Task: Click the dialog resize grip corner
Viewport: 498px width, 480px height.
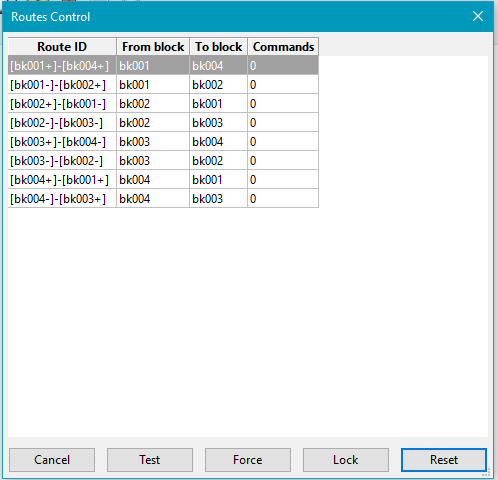Action: (487, 473)
